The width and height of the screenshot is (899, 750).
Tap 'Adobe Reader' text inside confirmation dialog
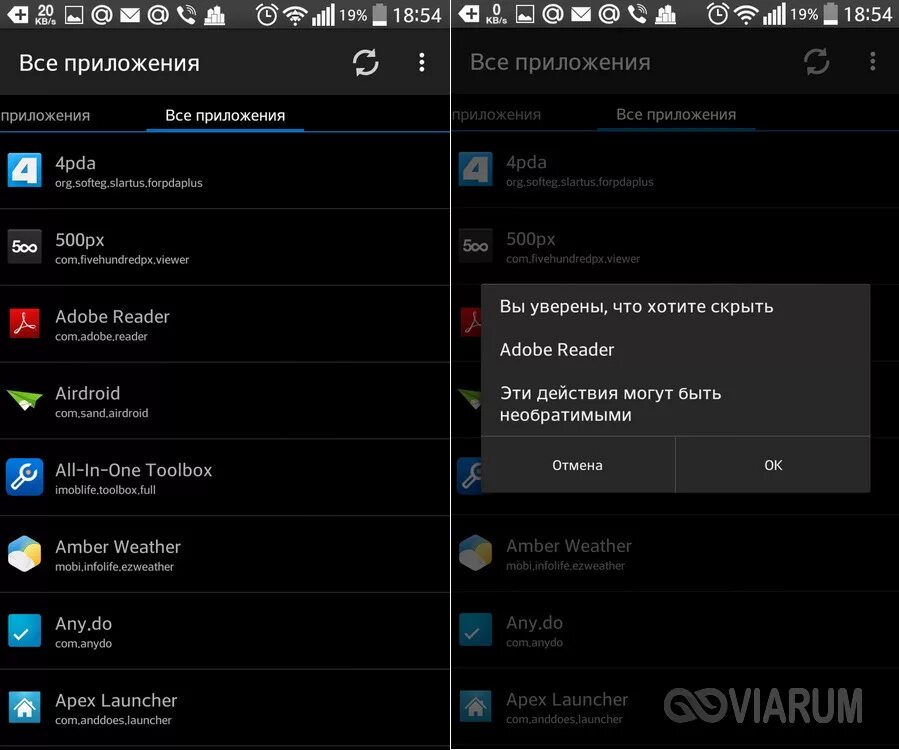click(557, 349)
